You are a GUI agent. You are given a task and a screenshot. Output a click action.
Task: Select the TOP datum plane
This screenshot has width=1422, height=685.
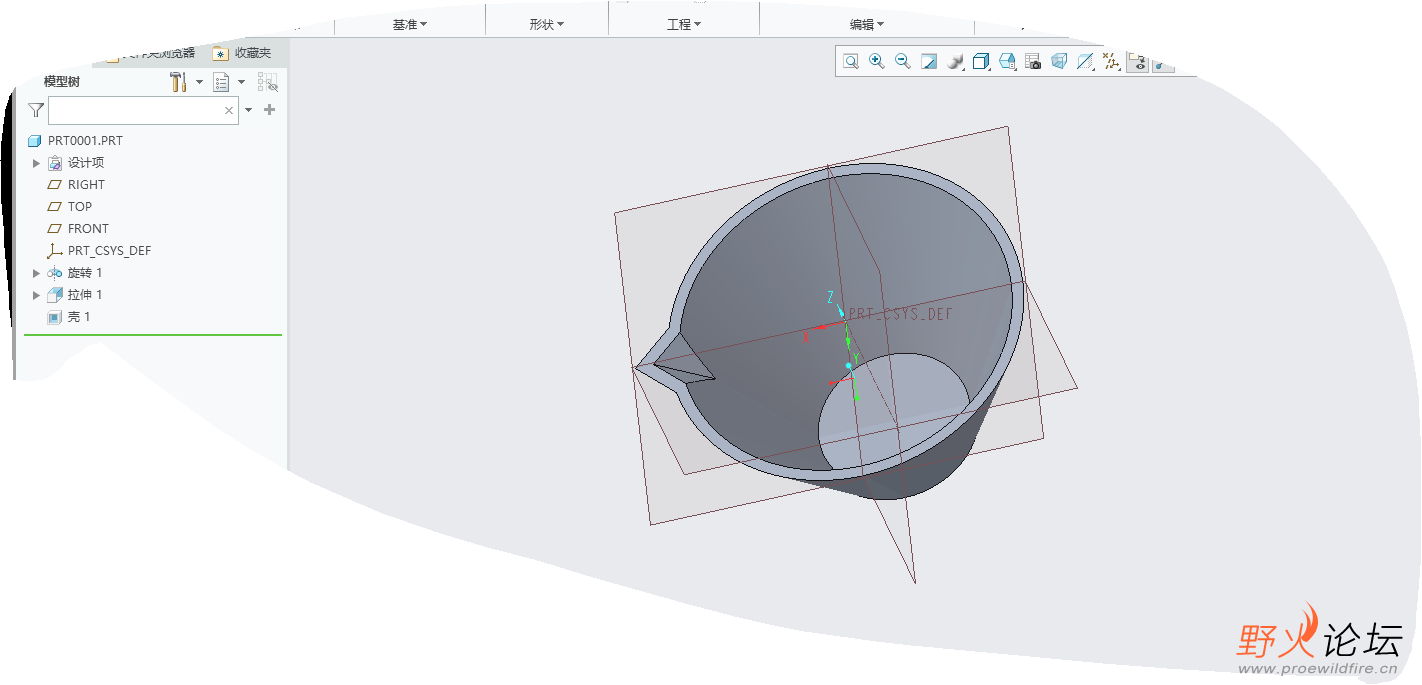(x=80, y=207)
